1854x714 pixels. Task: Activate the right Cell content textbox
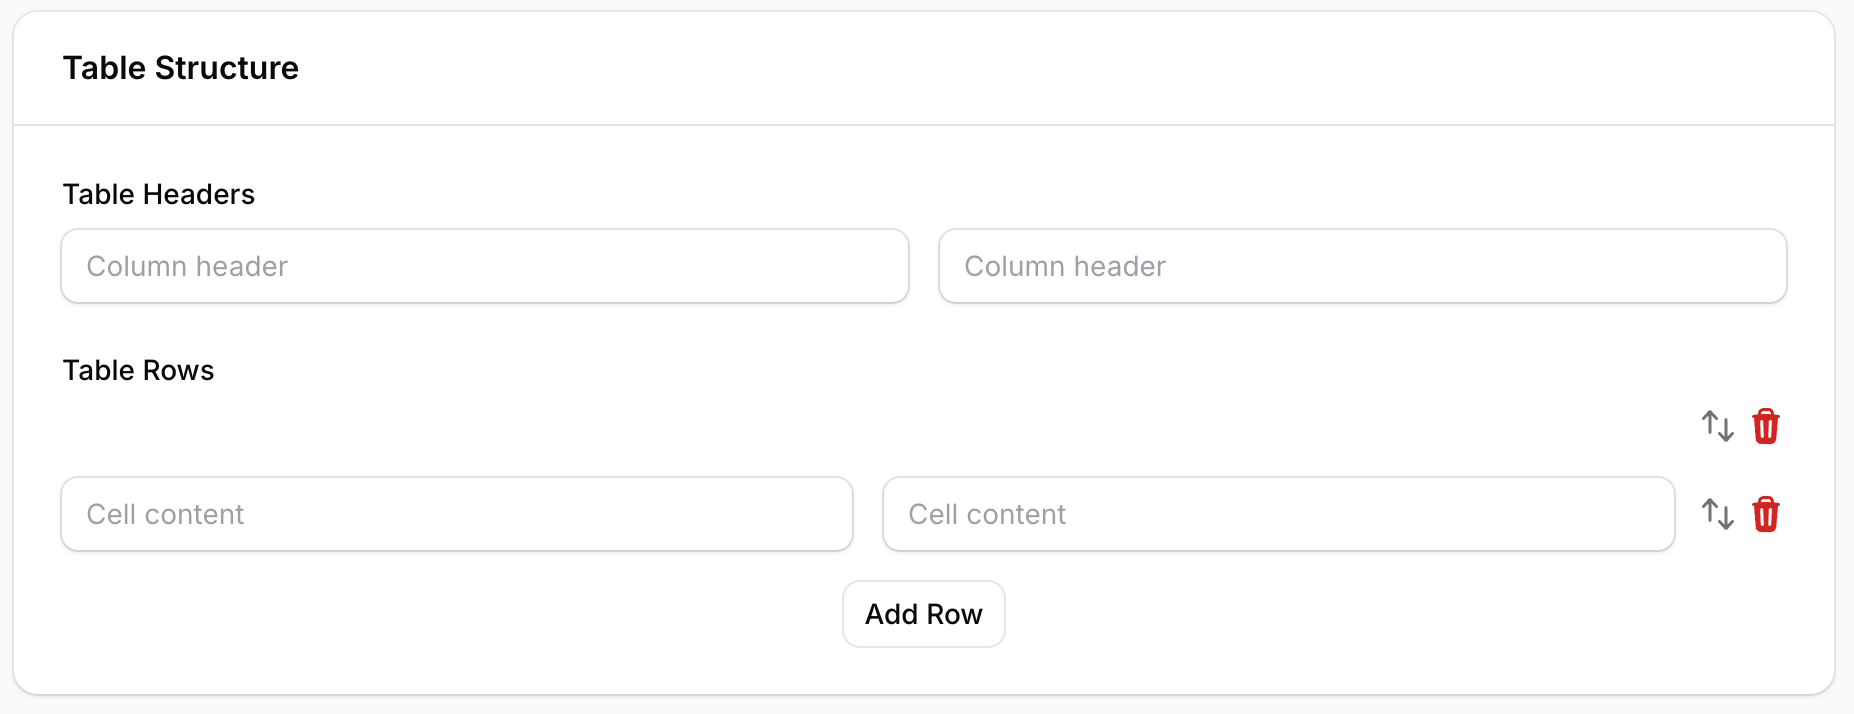pyautogui.click(x=1278, y=514)
